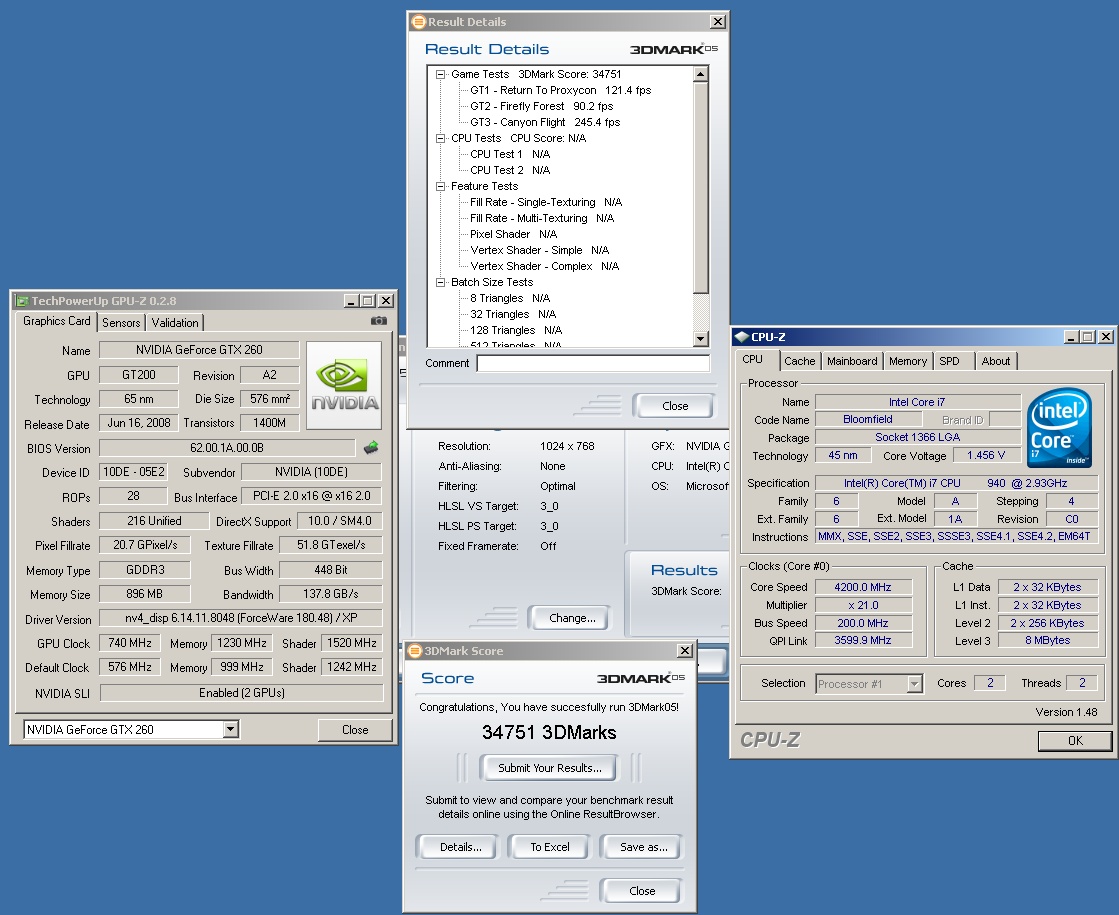
Task: Switch to the Sensors tab in GPU-Z
Action: click(x=121, y=323)
